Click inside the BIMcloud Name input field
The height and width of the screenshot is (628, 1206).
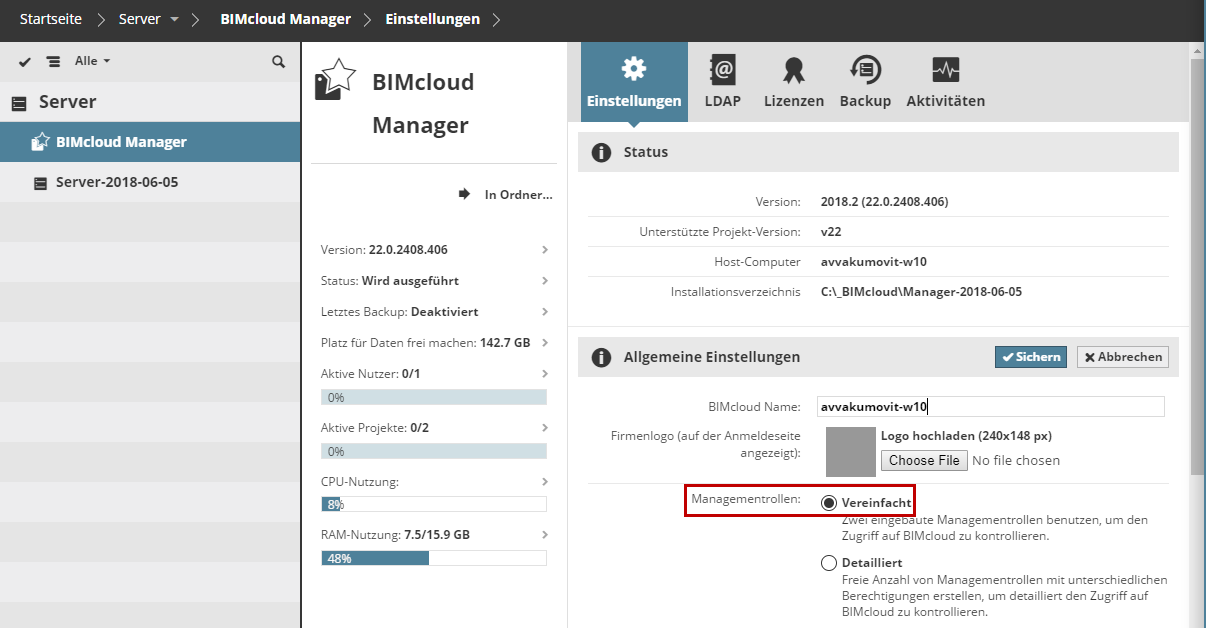[990, 406]
